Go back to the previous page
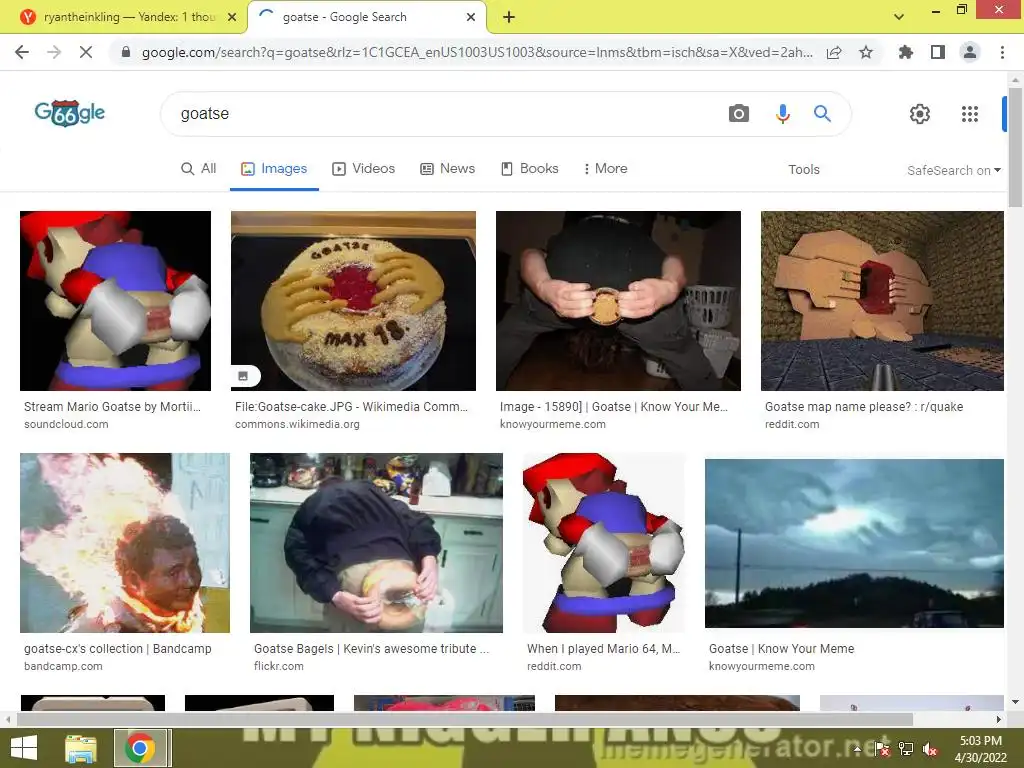 (x=22, y=52)
